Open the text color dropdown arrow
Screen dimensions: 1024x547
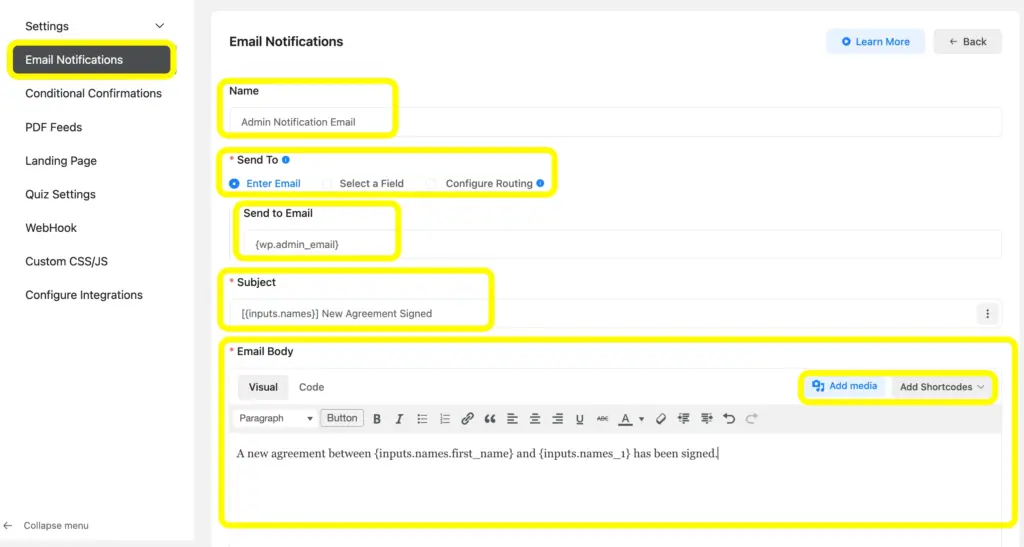click(x=641, y=419)
